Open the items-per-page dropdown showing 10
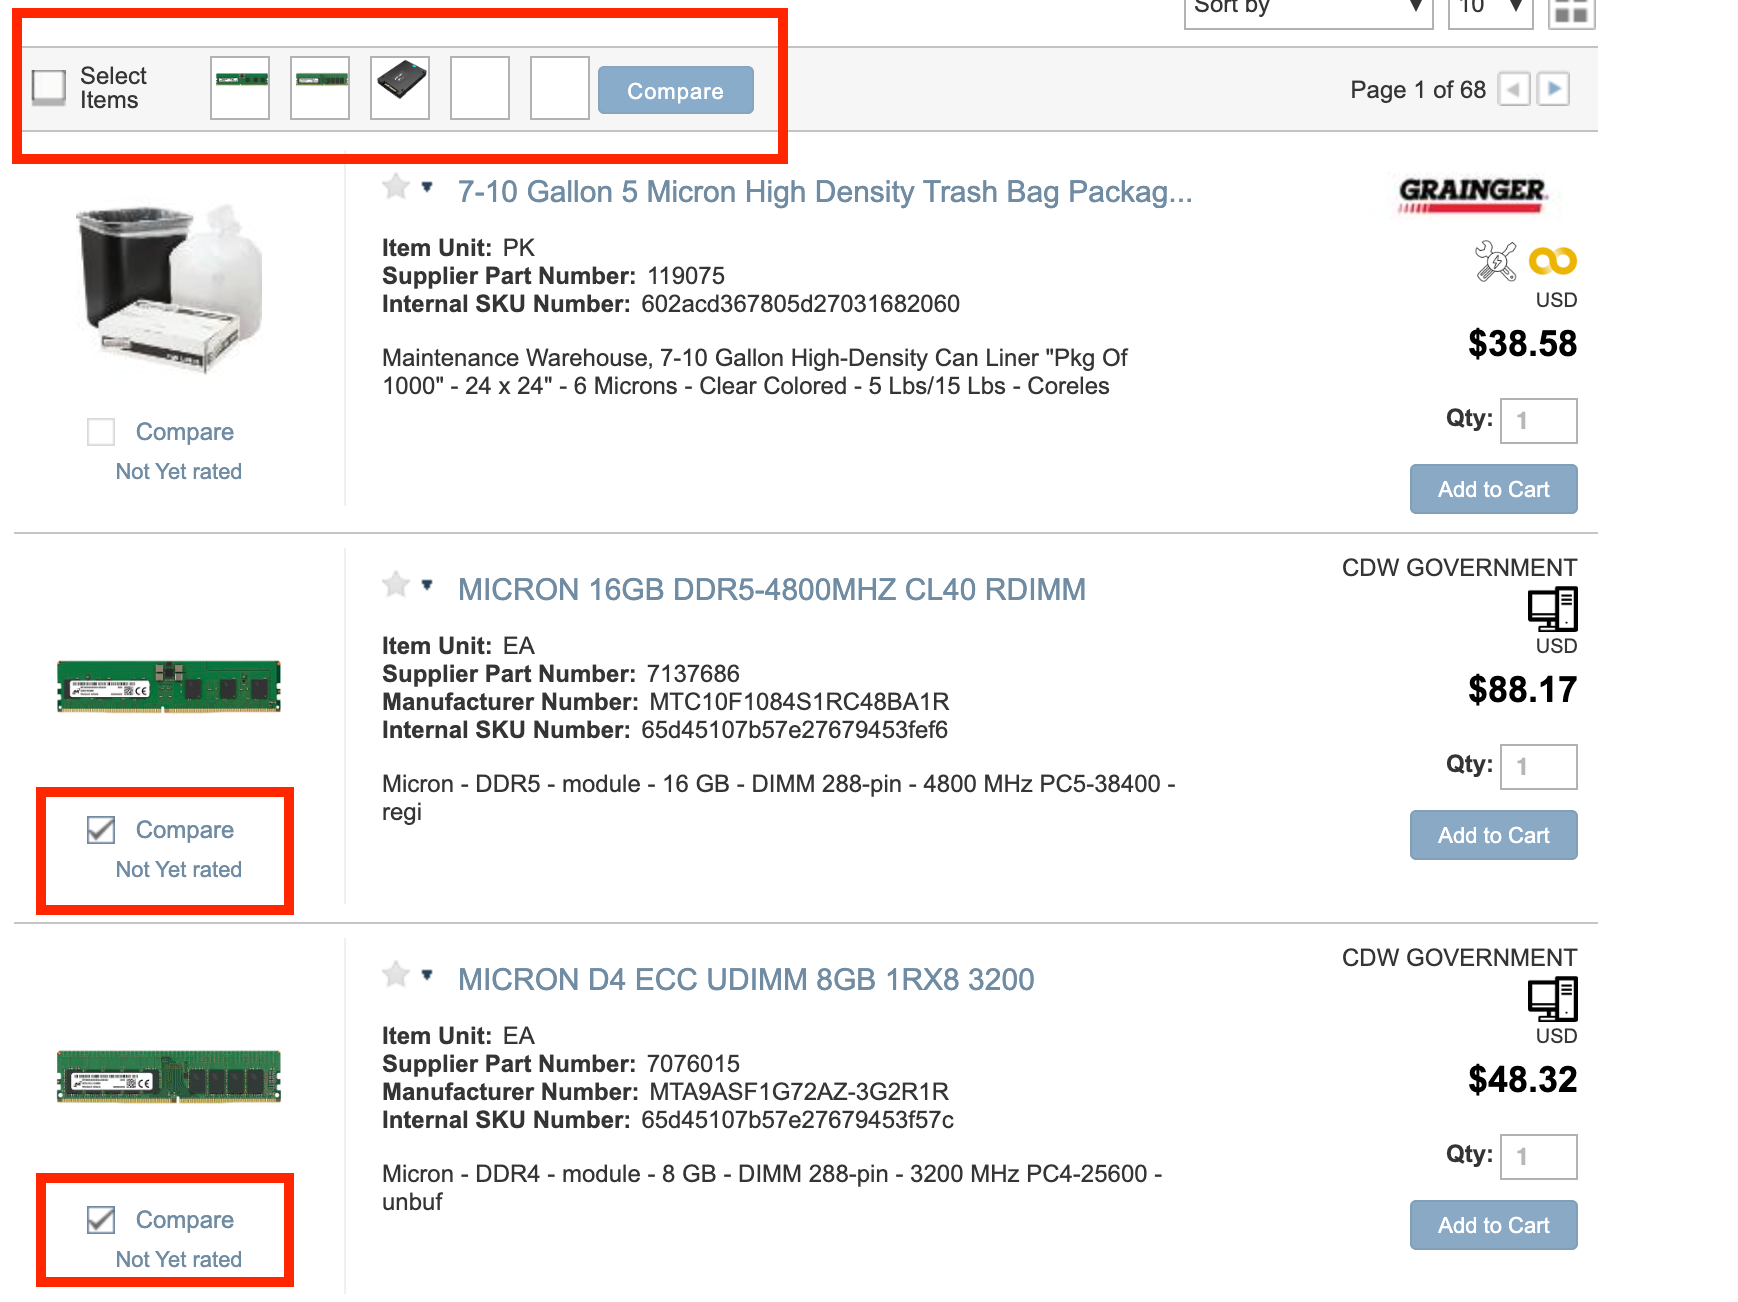1738x1302 pixels. click(x=1490, y=12)
